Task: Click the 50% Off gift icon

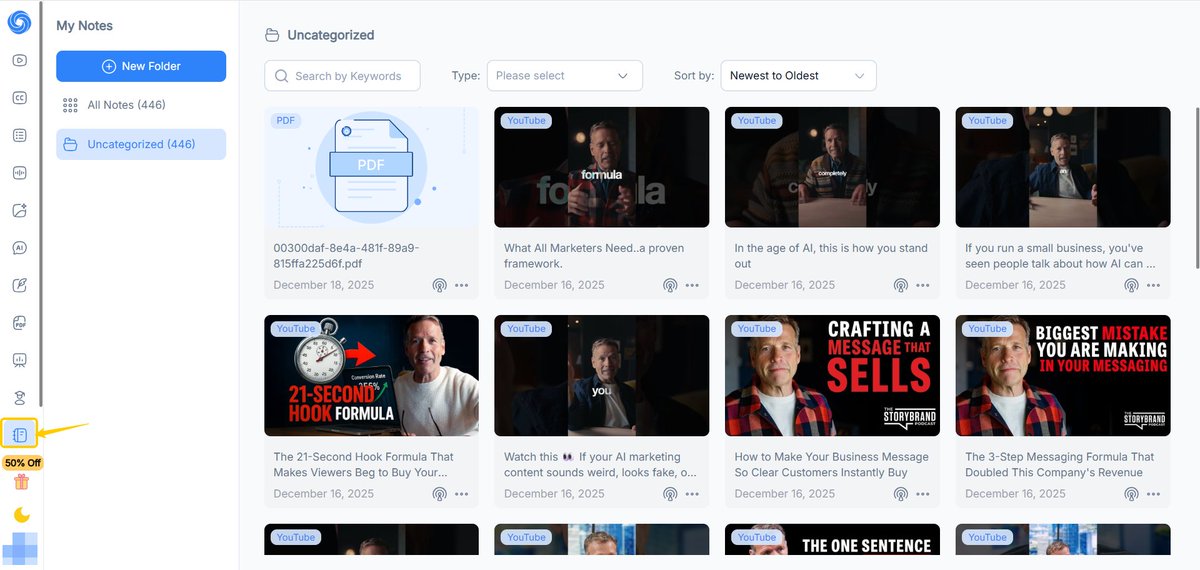Action: pyautogui.click(x=21, y=482)
